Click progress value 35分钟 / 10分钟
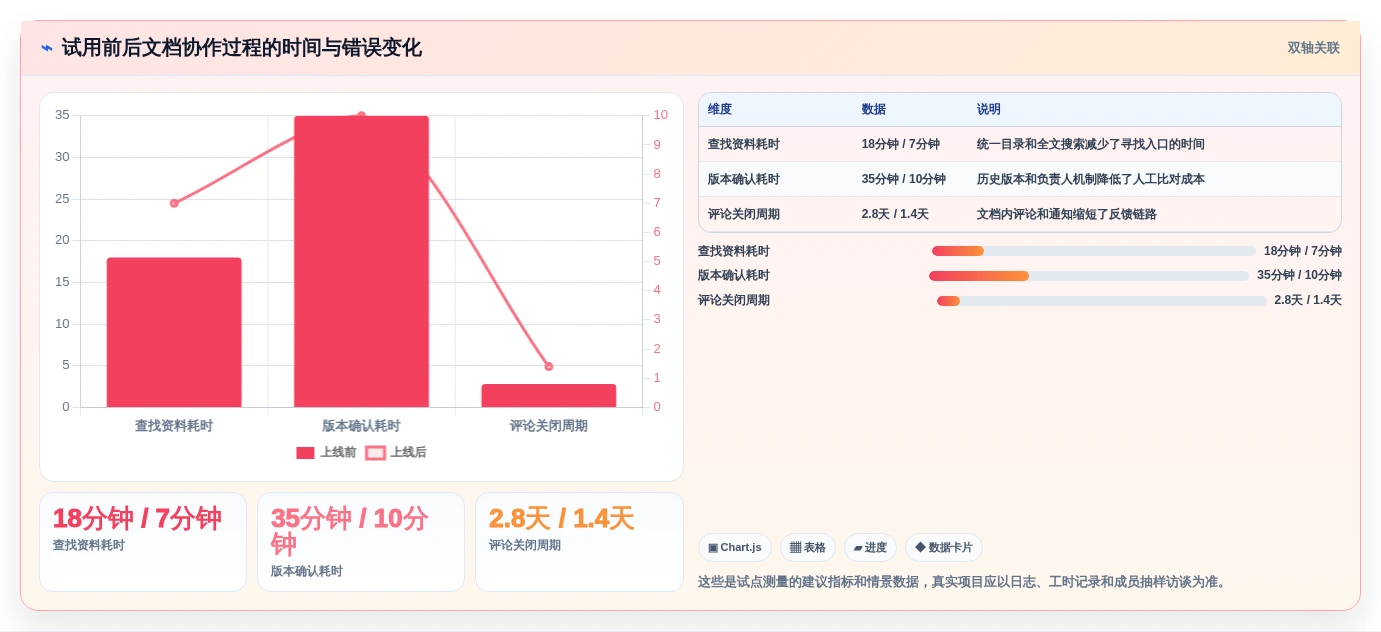Image resolution: width=1381 pixels, height=632 pixels. (1299, 276)
